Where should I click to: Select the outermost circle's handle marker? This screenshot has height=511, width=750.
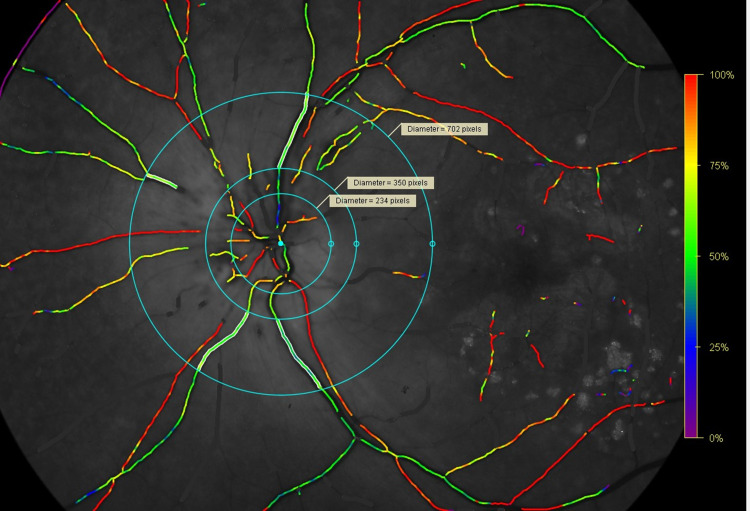click(x=433, y=244)
